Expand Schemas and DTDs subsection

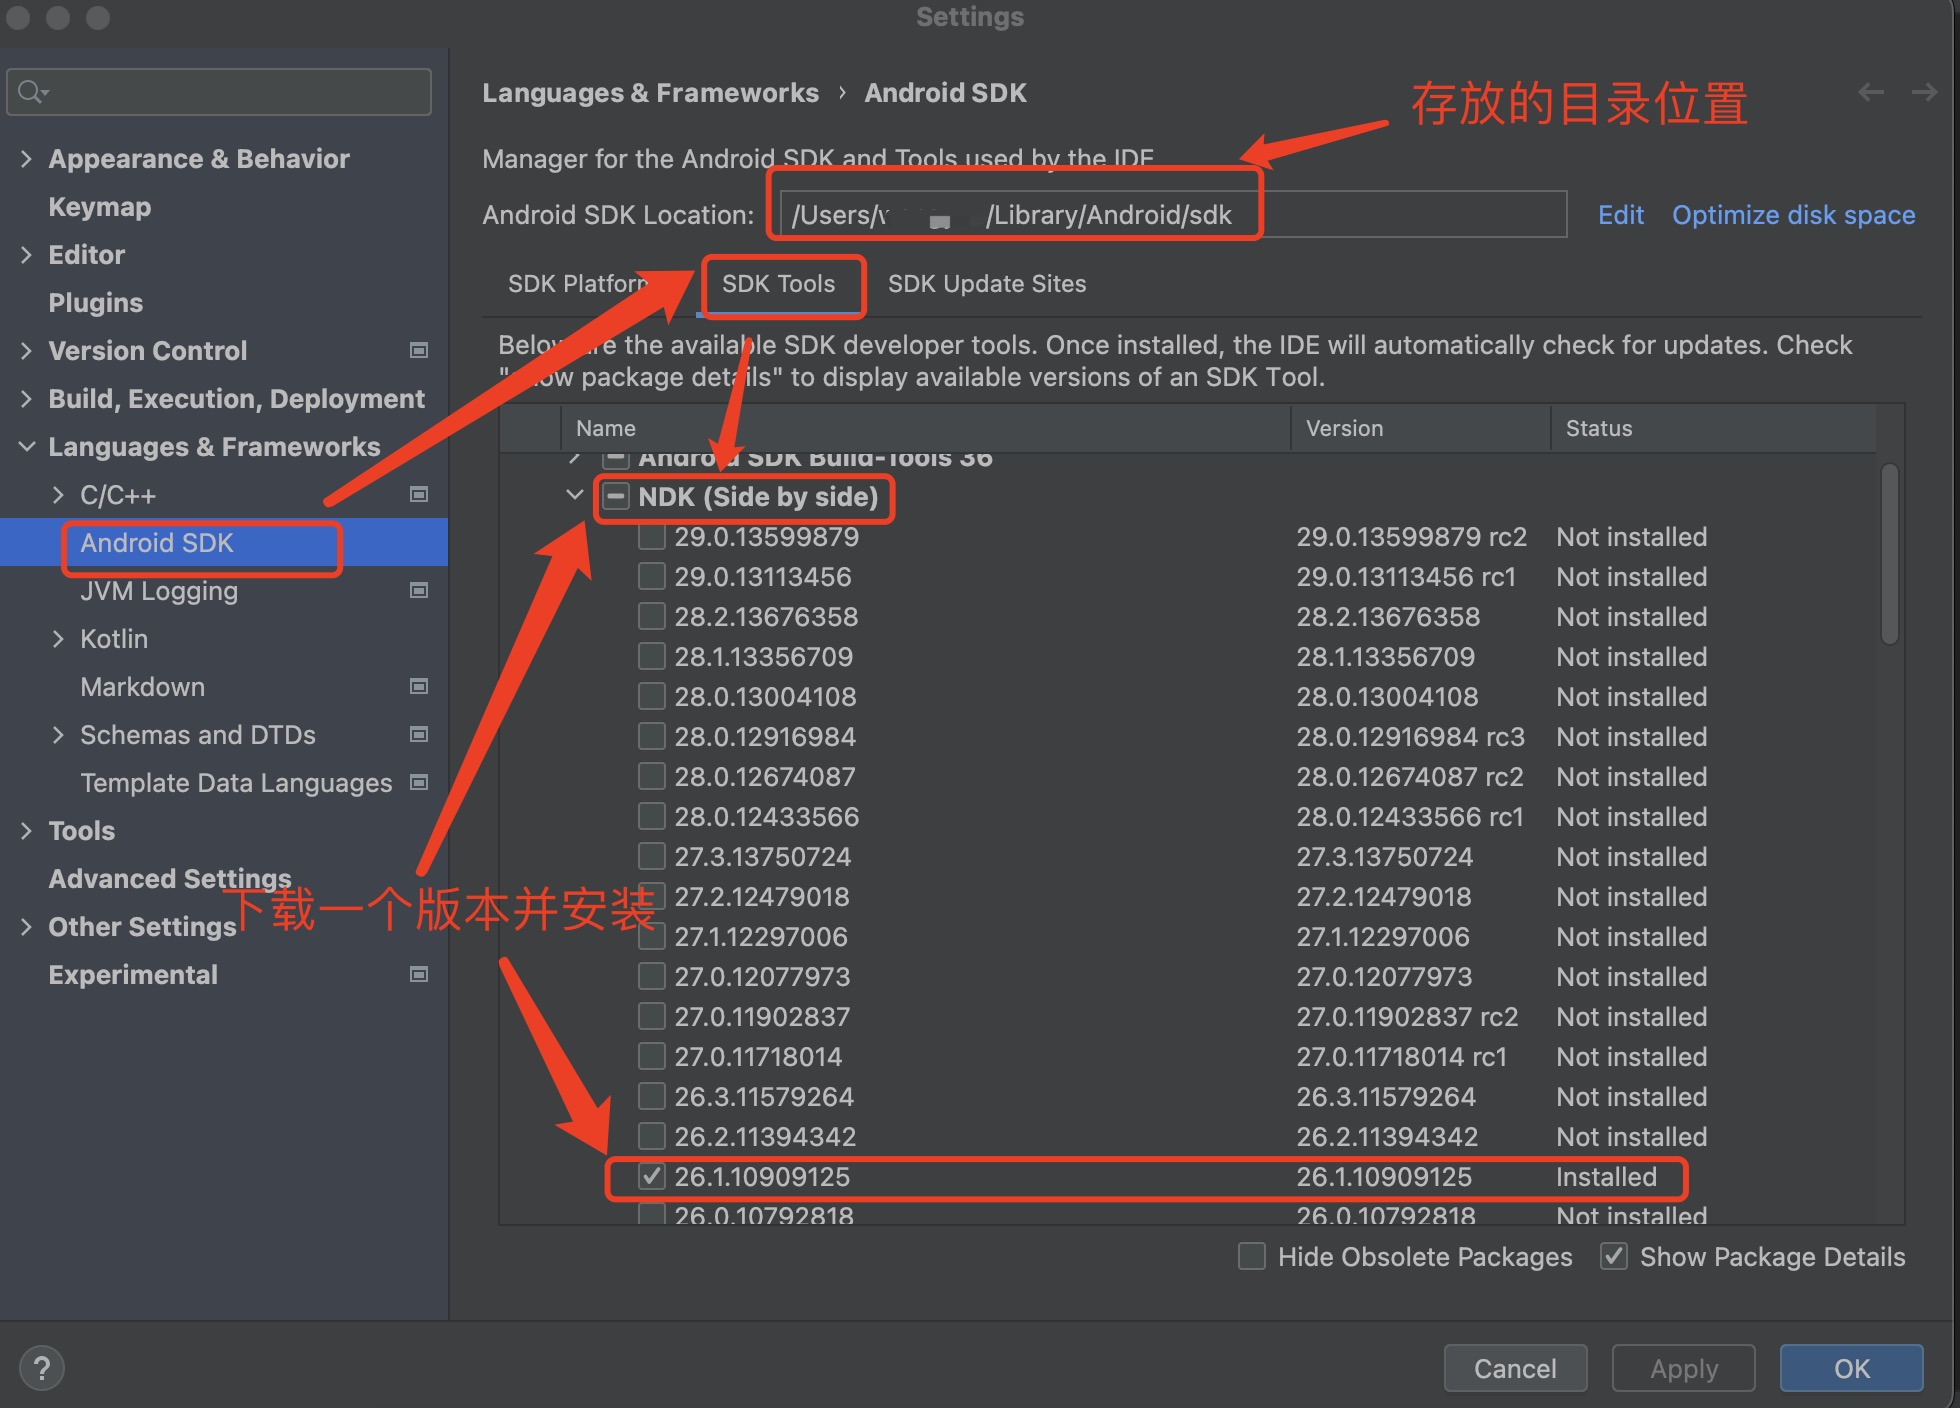[x=58, y=734]
